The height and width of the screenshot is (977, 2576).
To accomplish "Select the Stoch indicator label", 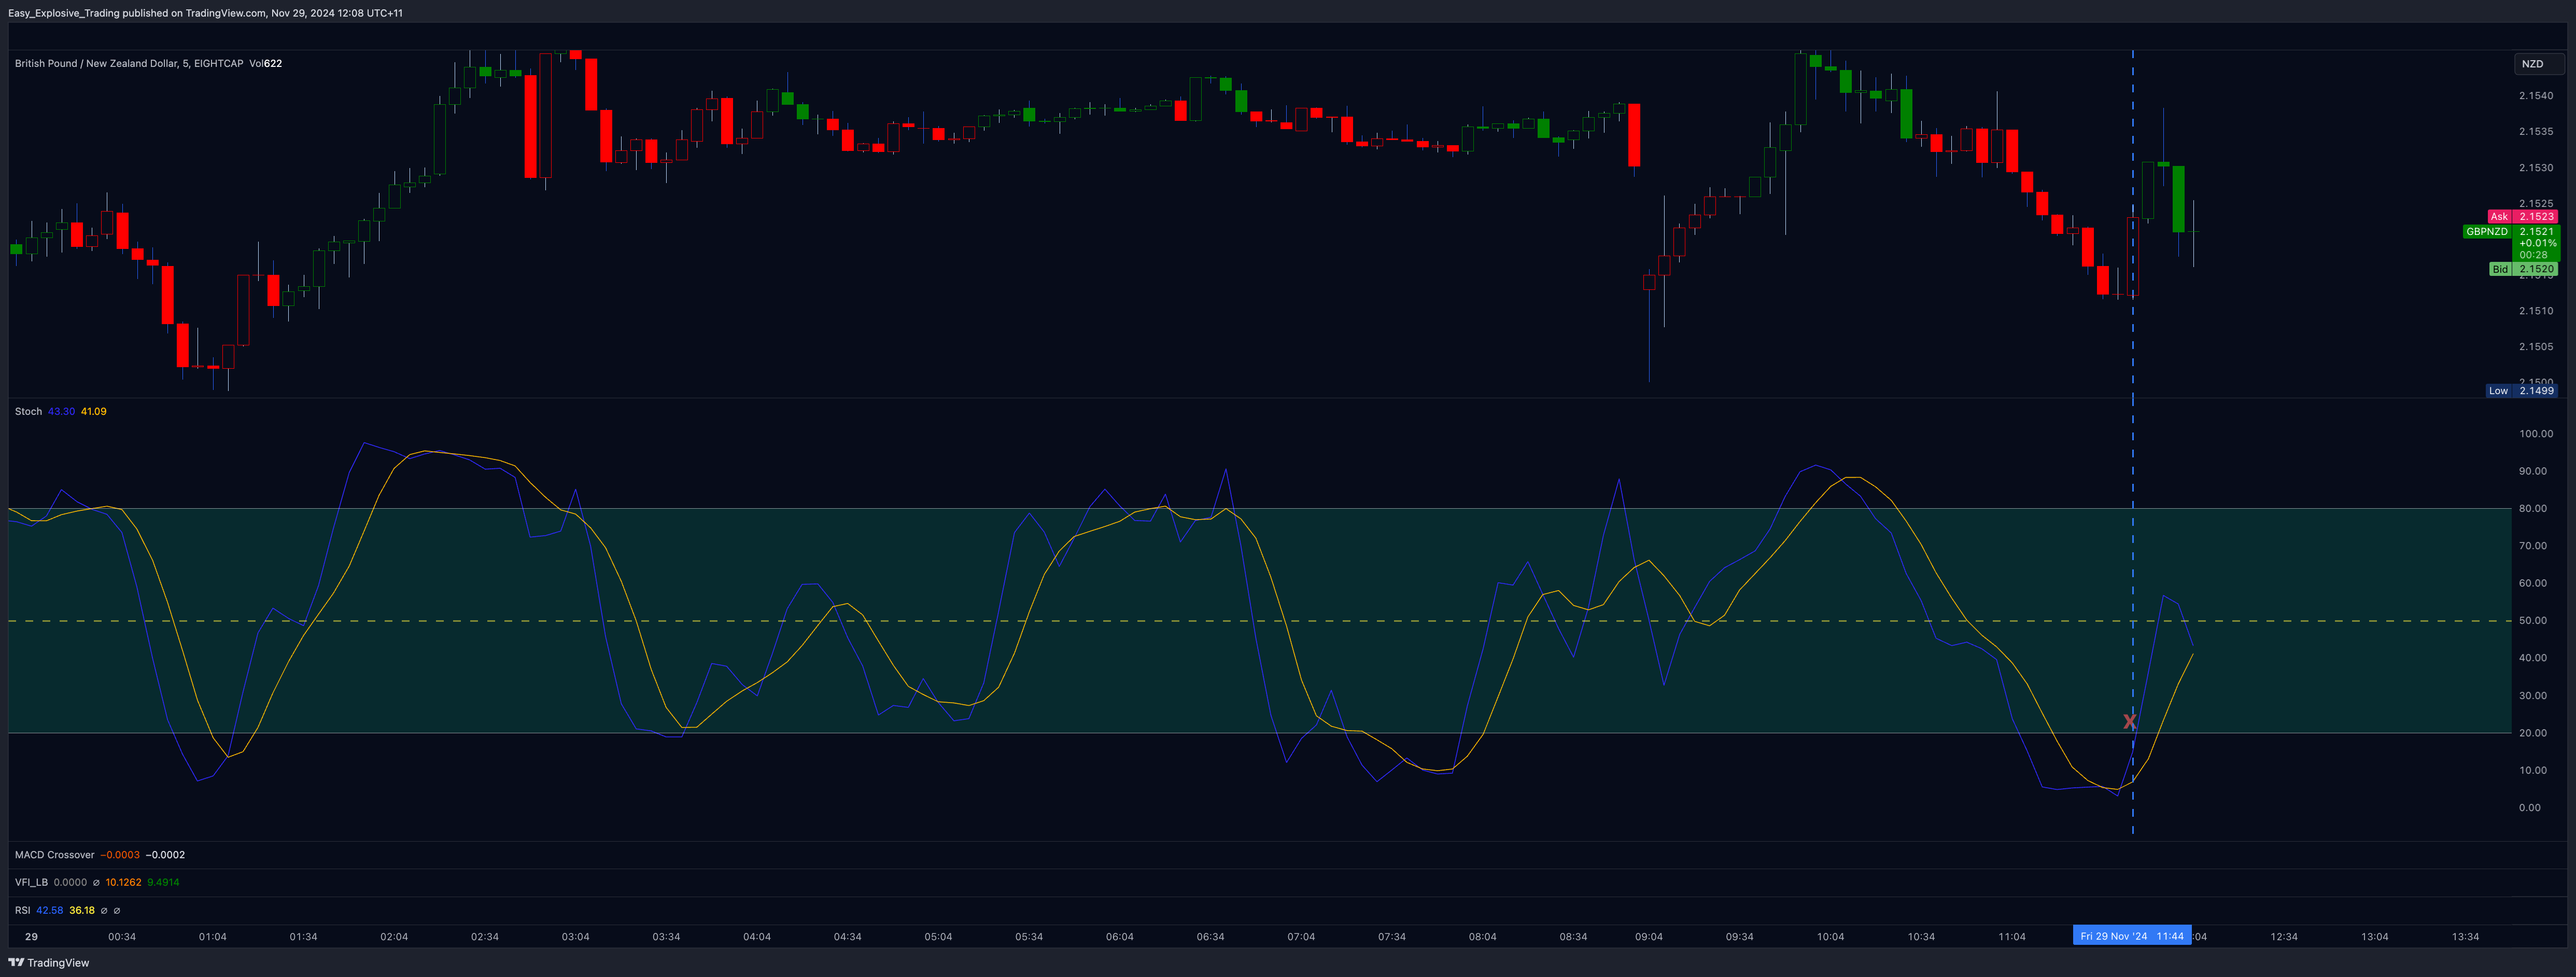I will pyautogui.click(x=28, y=411).
